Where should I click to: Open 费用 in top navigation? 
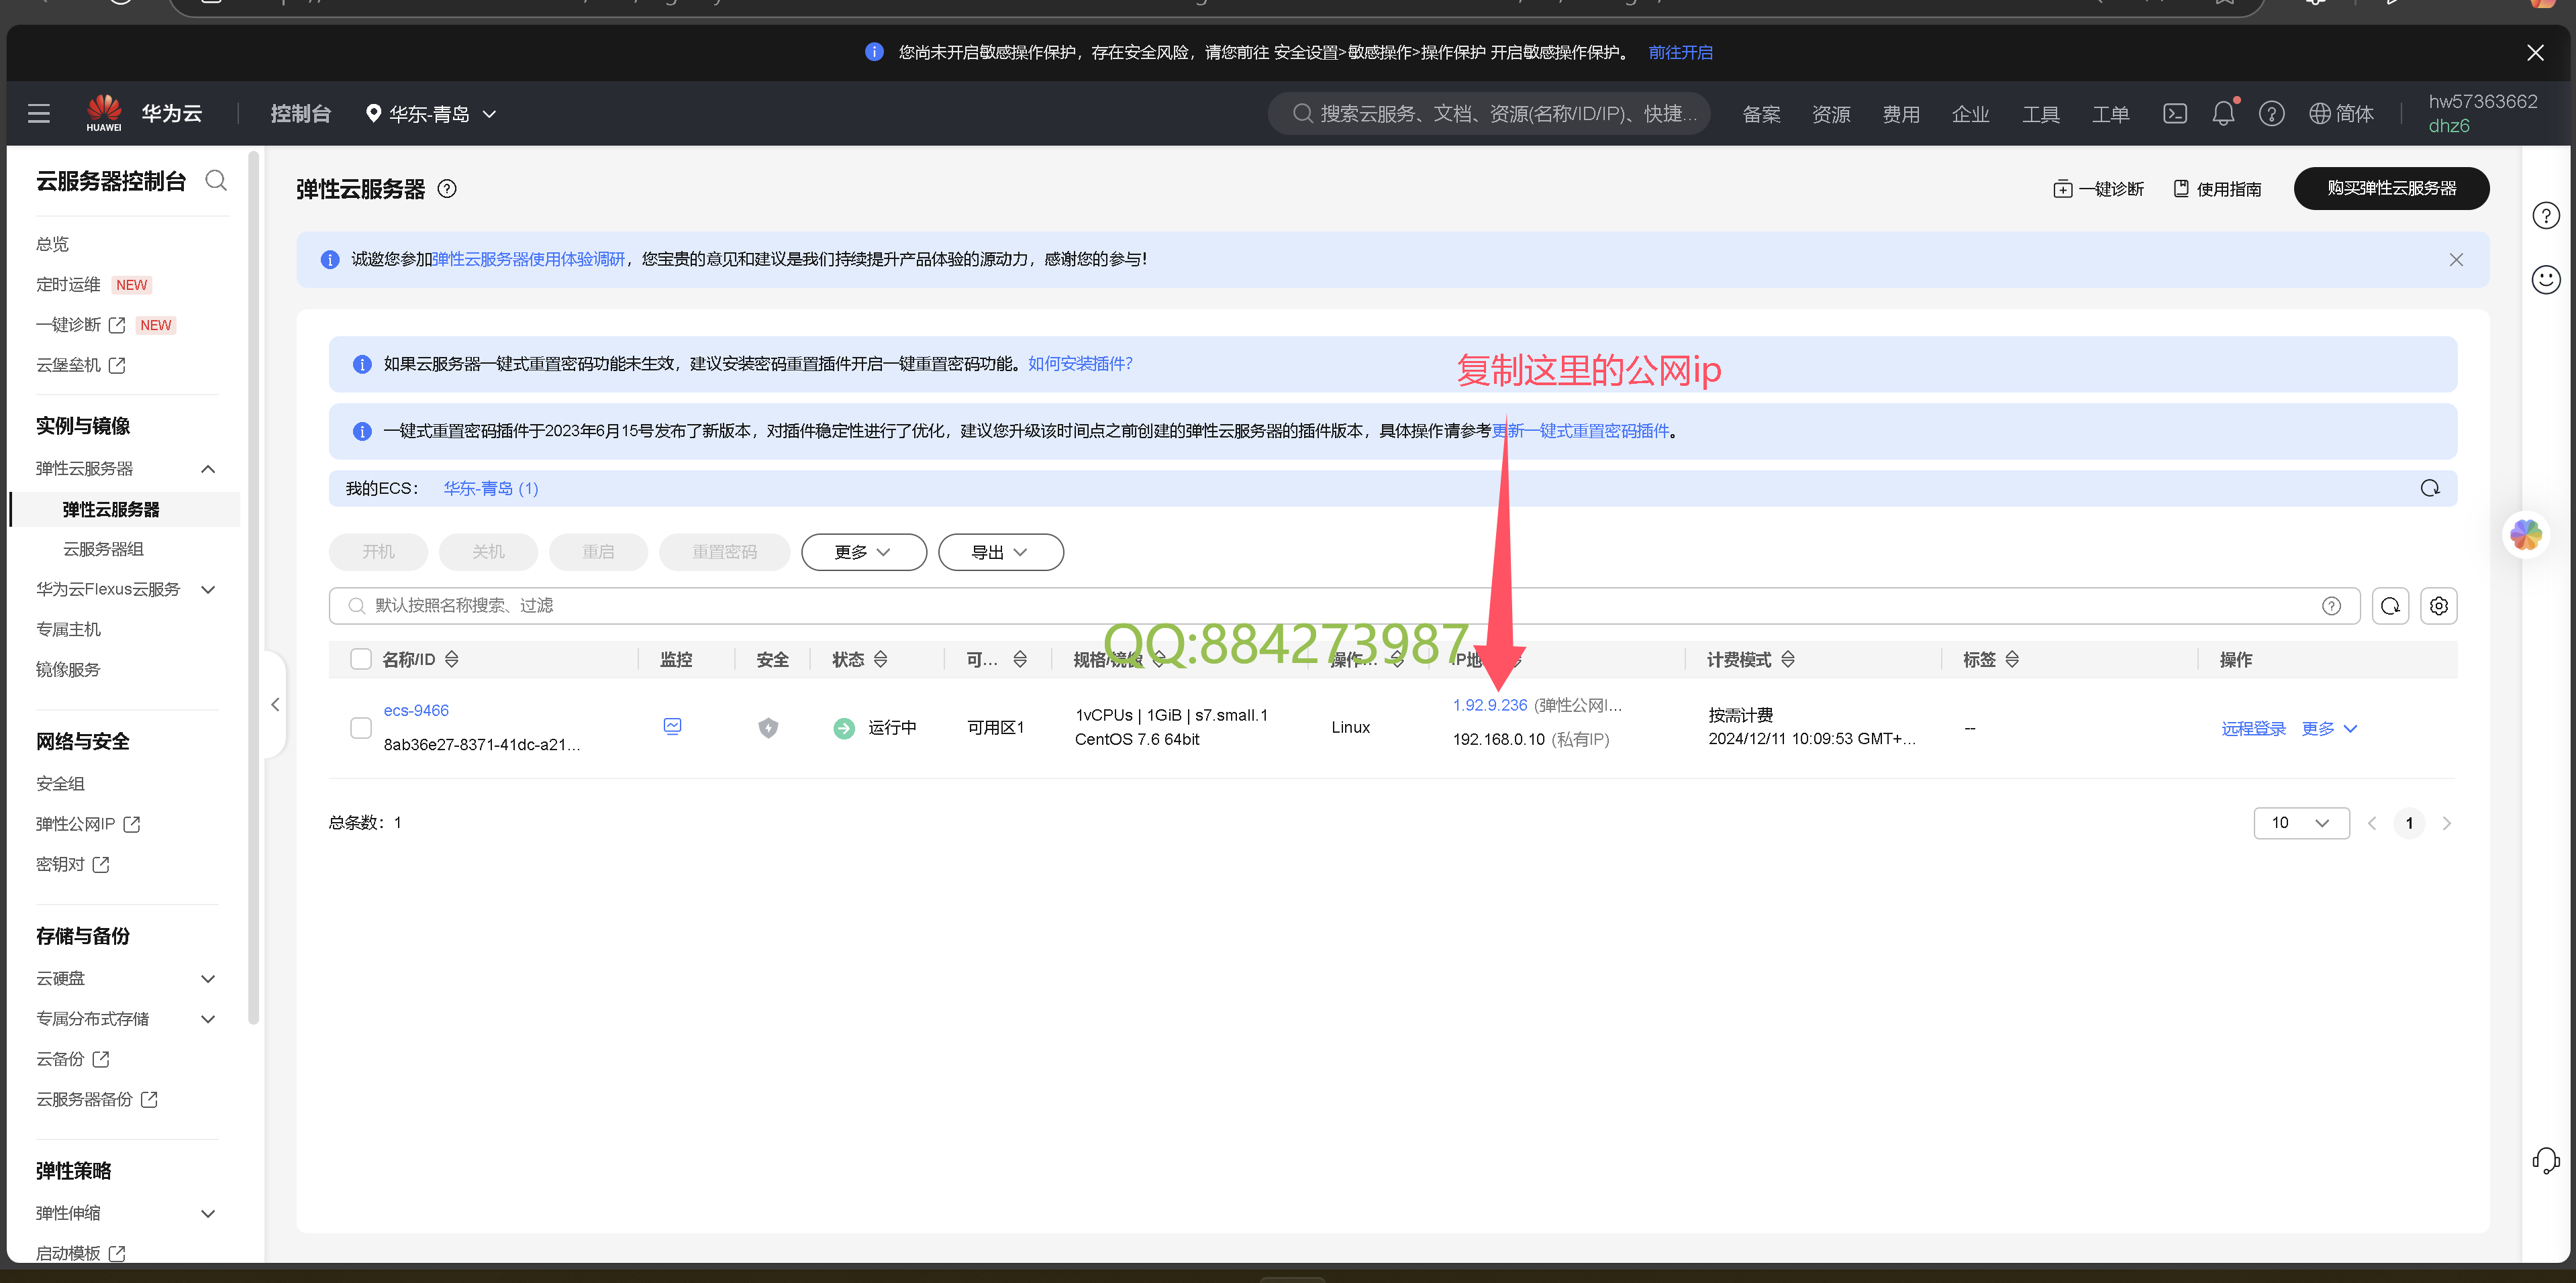[x=1901, y=114]
